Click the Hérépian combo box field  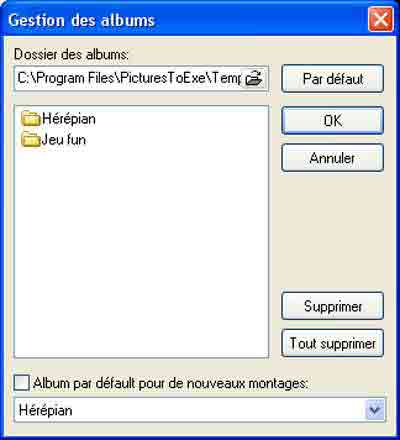click(199, 410)
